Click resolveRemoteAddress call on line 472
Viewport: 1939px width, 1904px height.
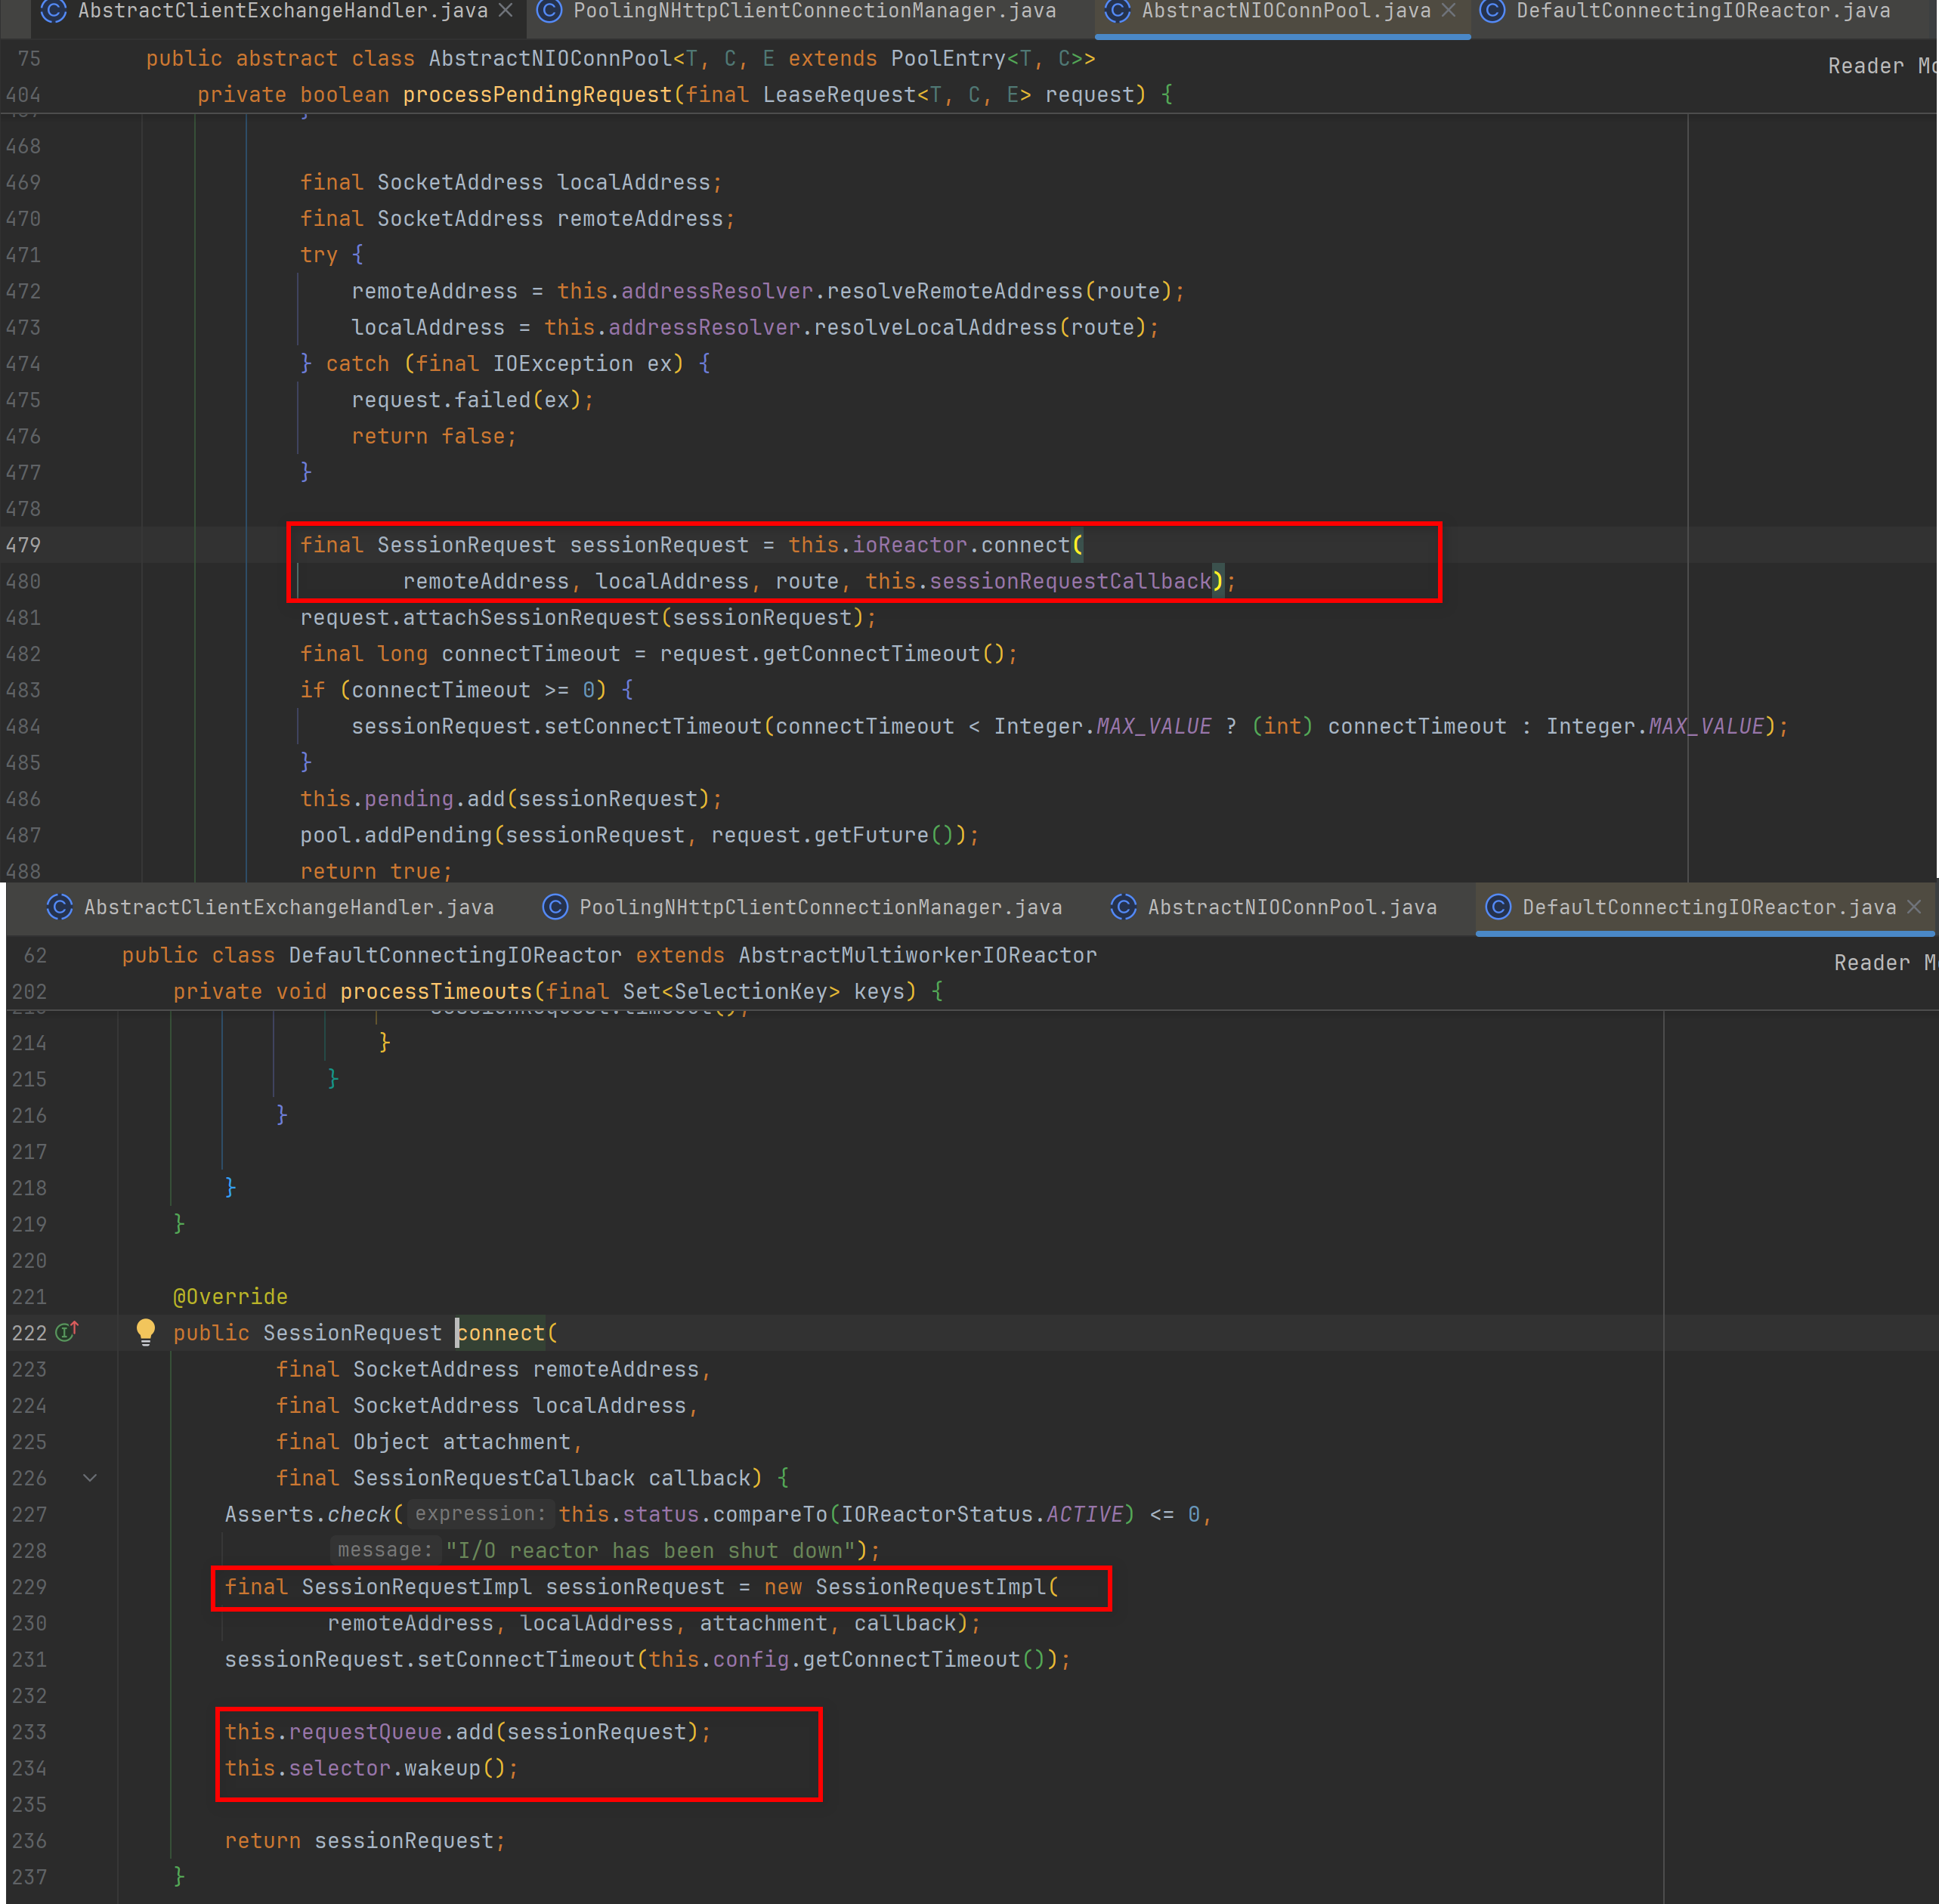pos(955,291)
